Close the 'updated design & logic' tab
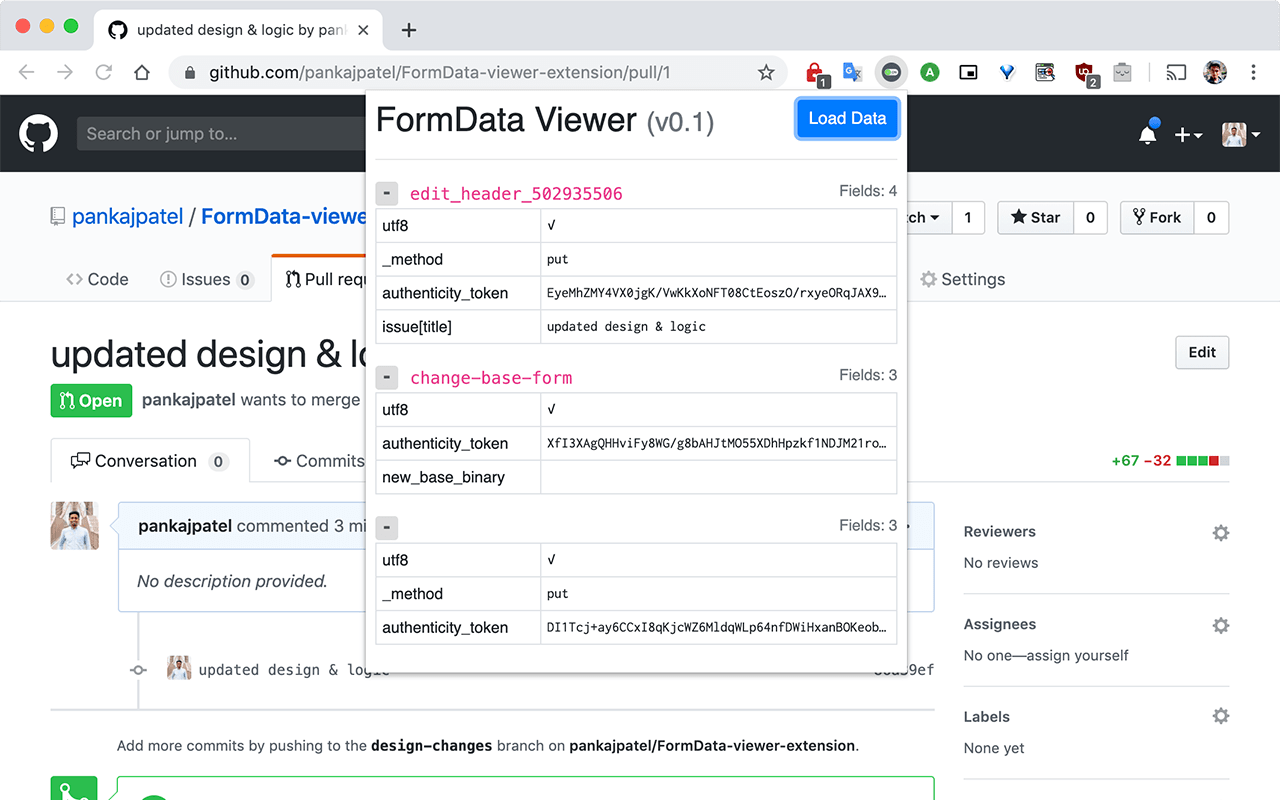The width and height of the screenshot is (1280, 800). (x=363, y=30)
